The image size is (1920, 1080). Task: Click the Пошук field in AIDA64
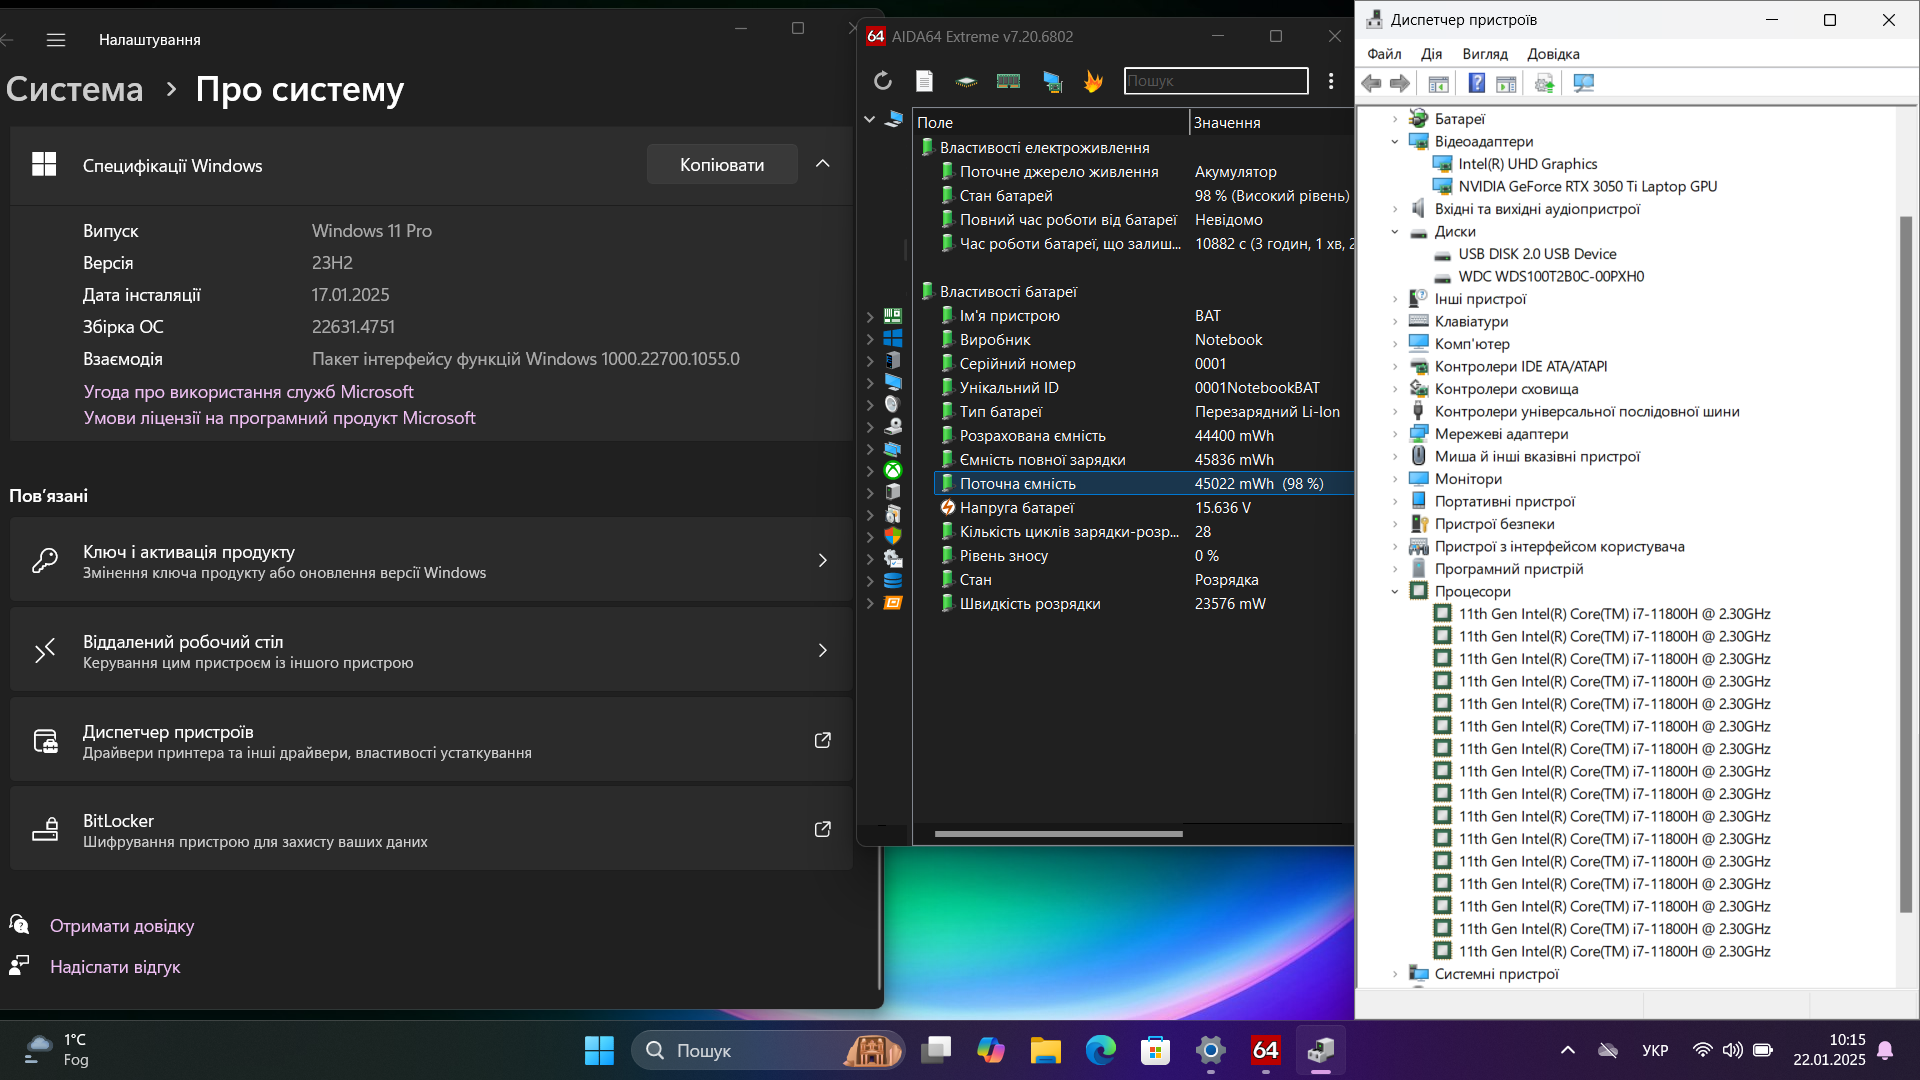coord(1216,81)
